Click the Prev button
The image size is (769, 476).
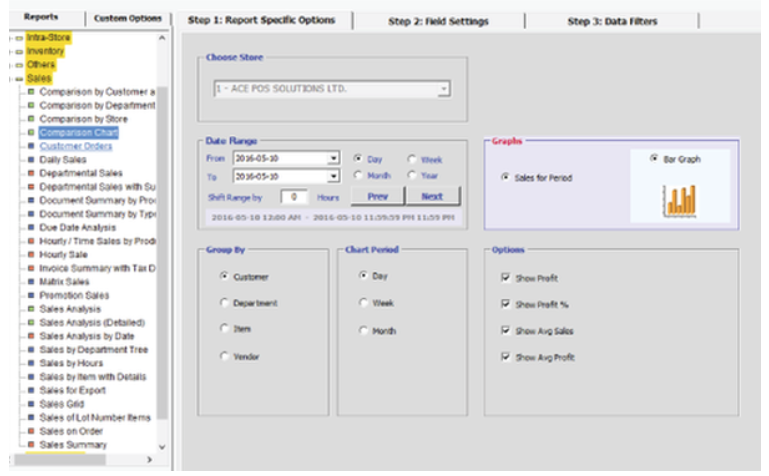[378, 197]
